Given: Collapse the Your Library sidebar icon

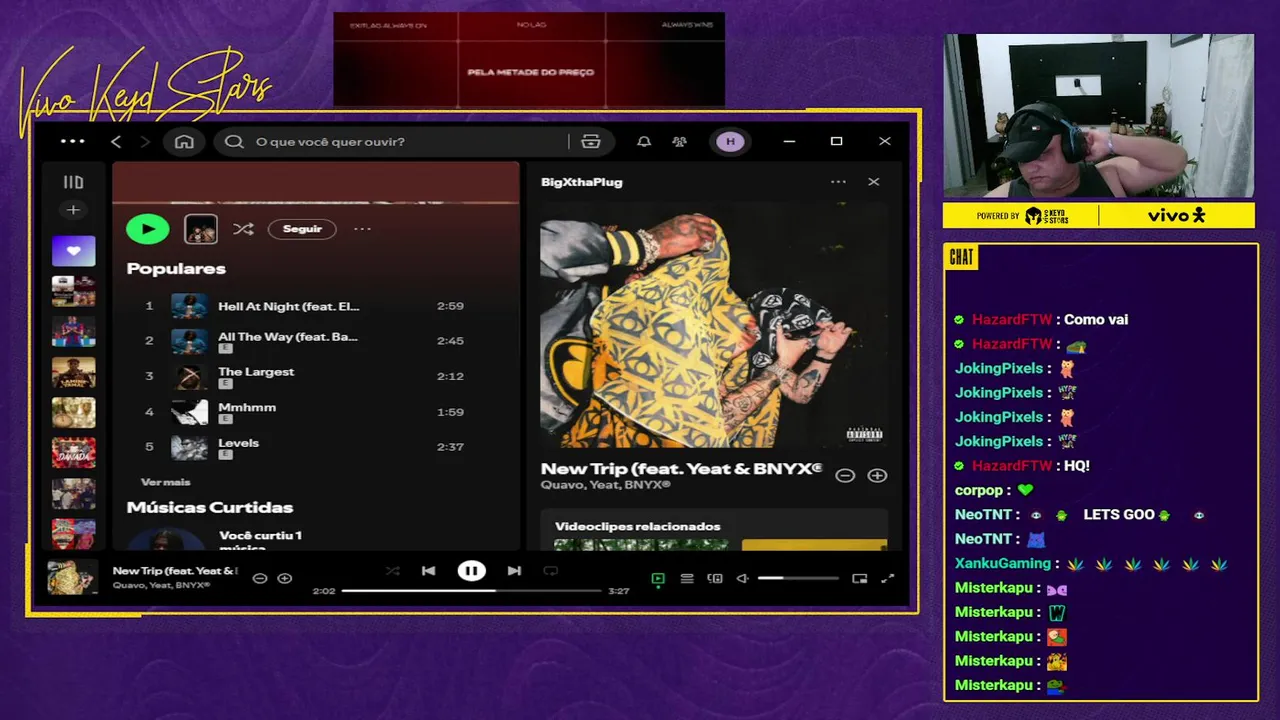Looking at the screenshot, I should (x=73, y=182).
